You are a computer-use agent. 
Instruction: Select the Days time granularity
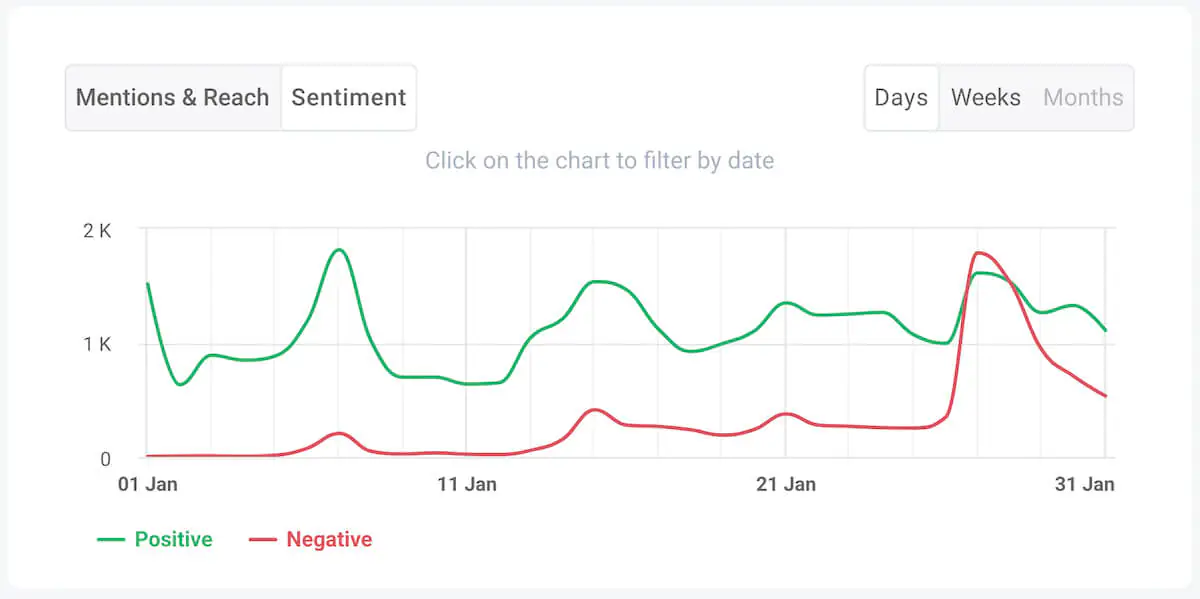(x=900, y=97)
